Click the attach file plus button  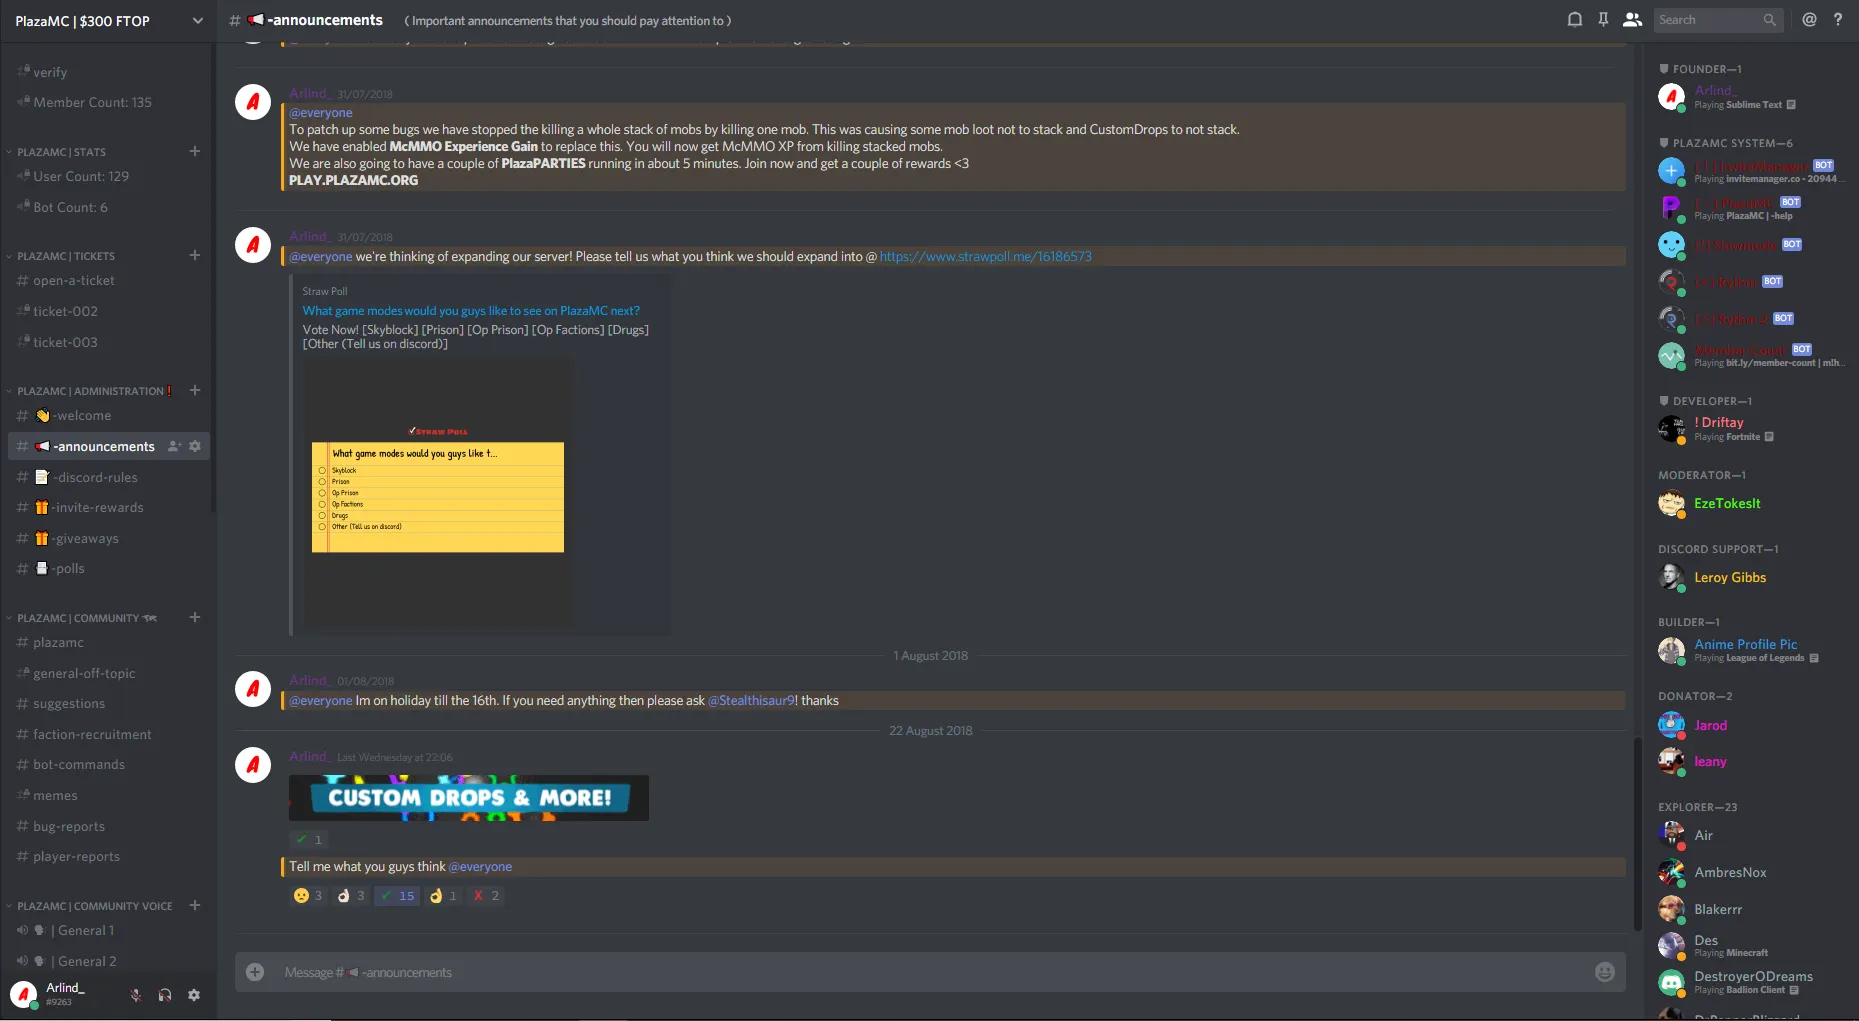click(x=255, y=972)
